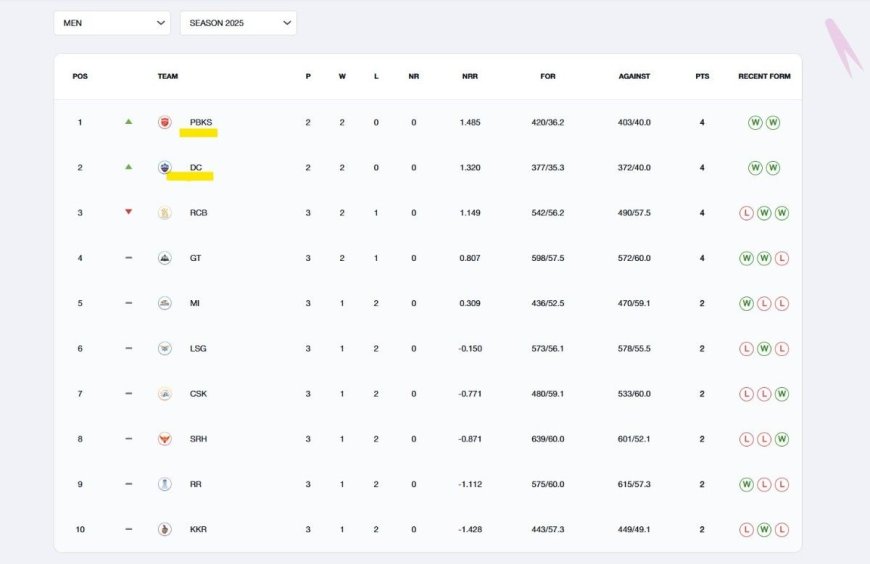Open the SRH team link
Screen dimensions: 870x564
pos(198,439)
